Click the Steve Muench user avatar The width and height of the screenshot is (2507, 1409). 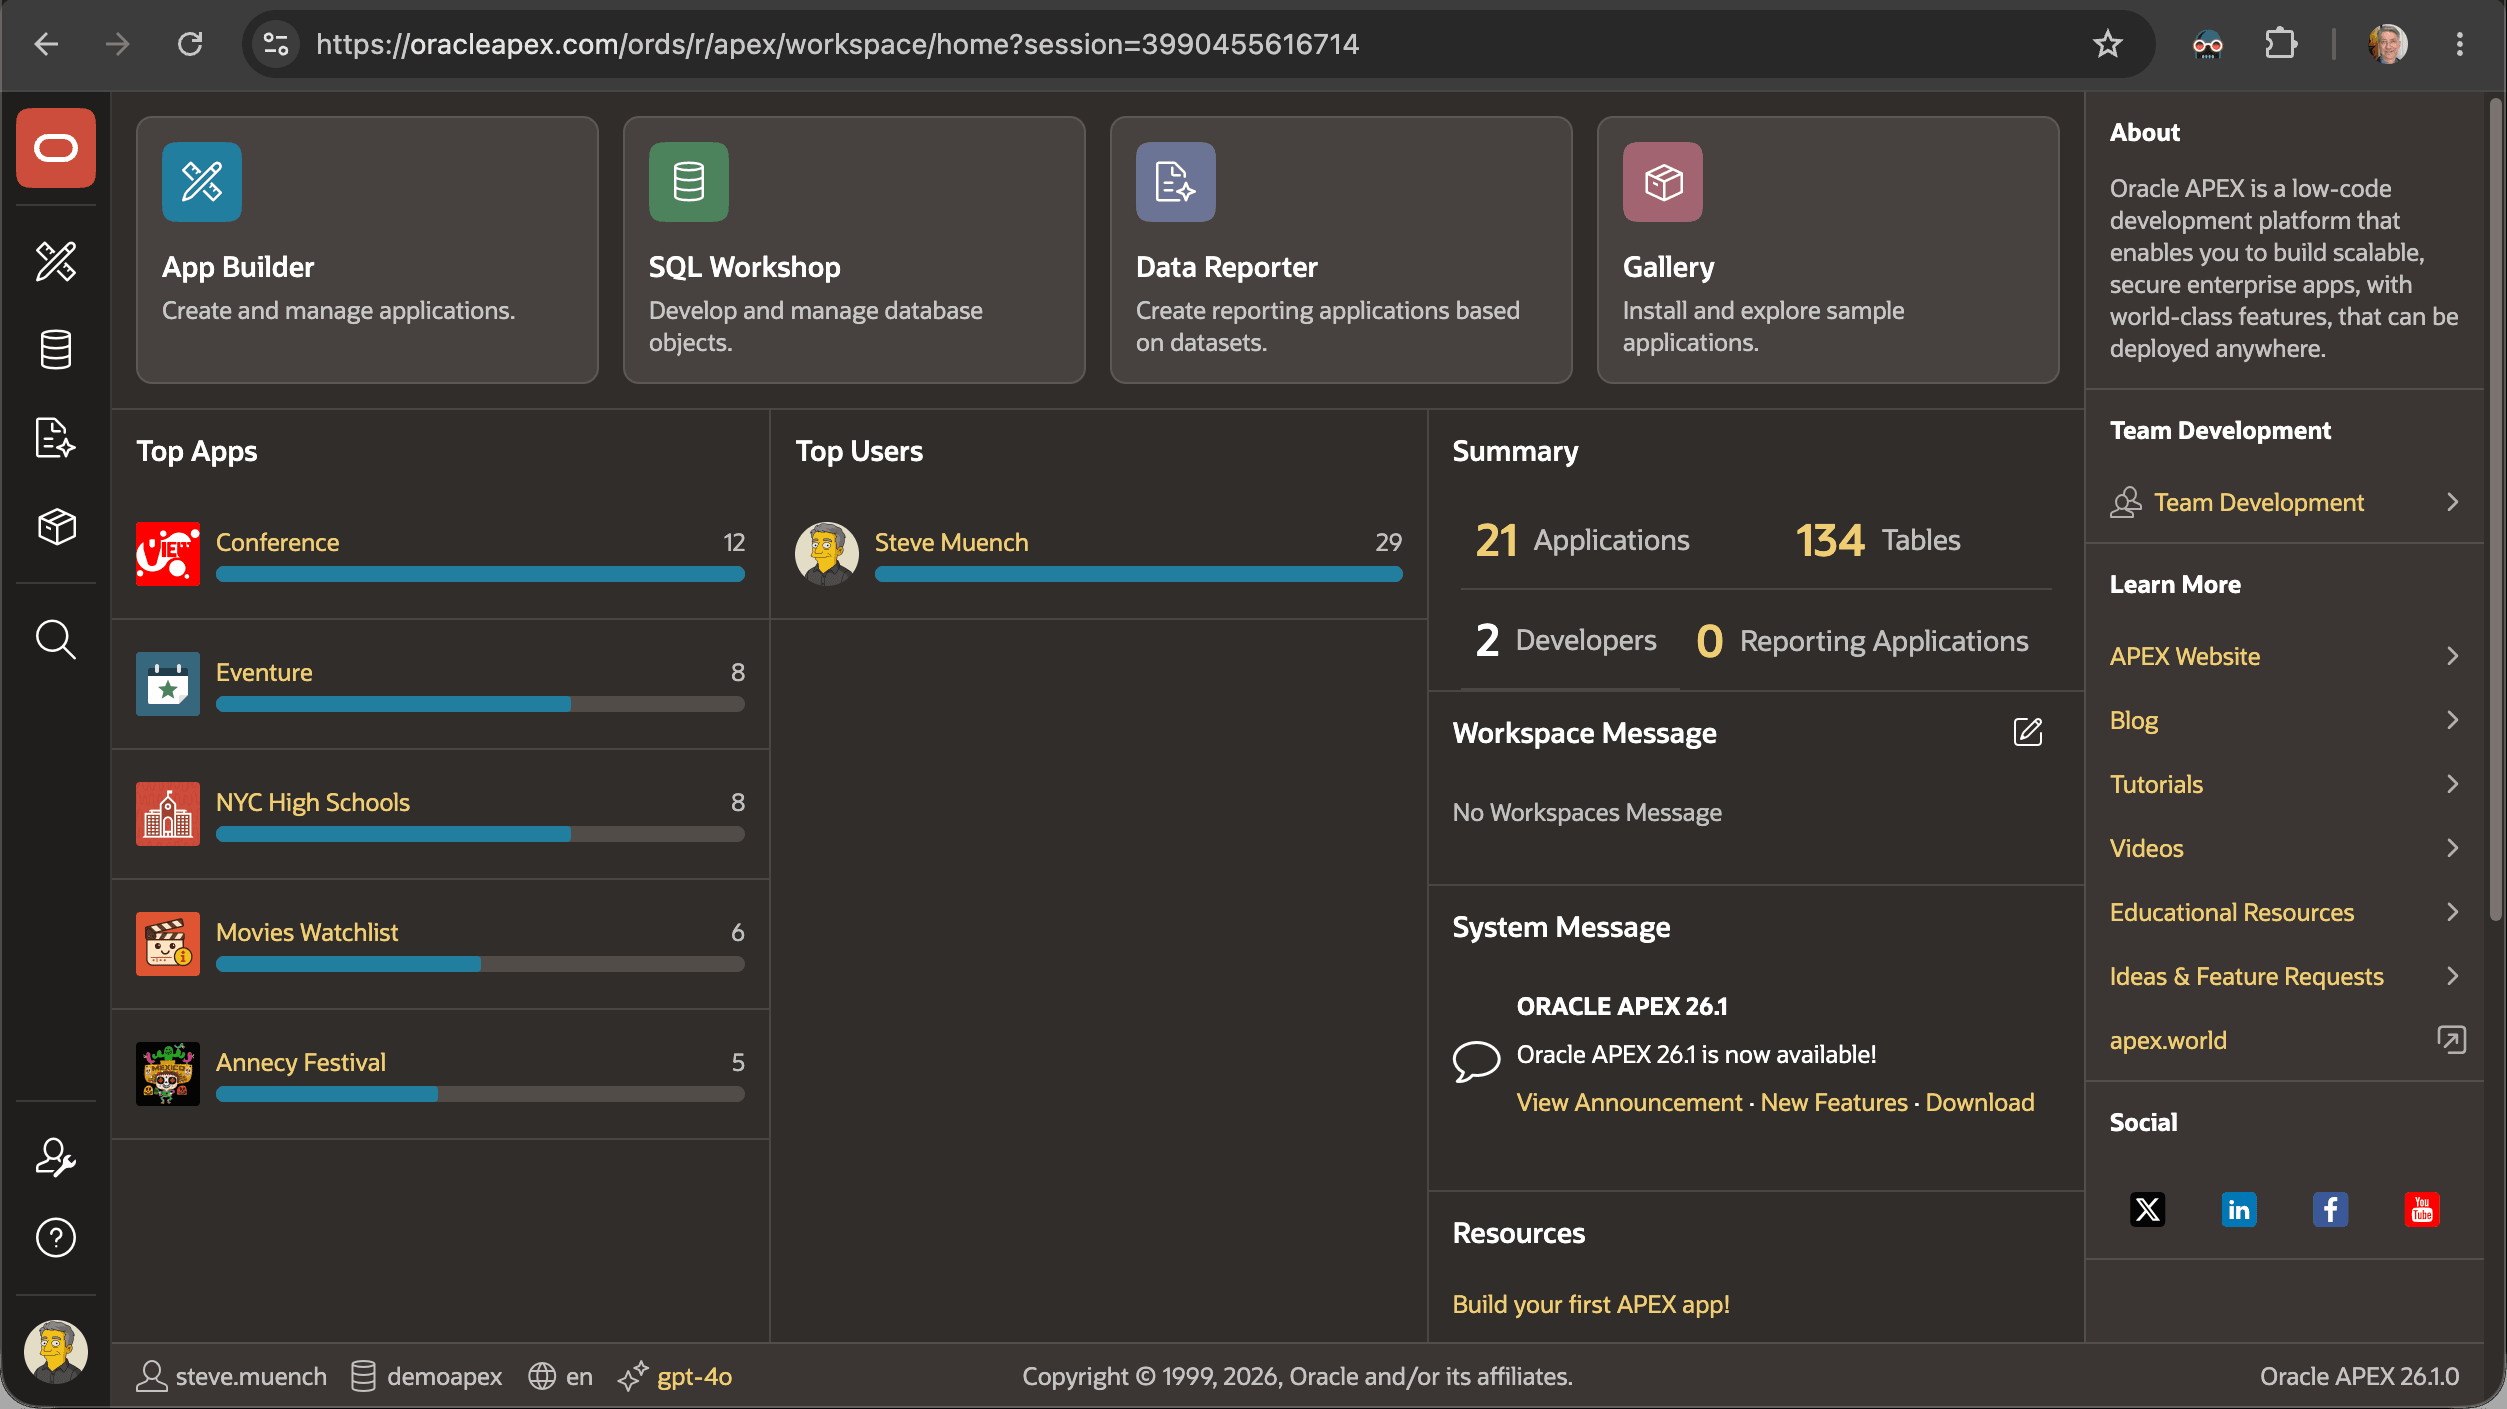pyautogui.click(x=827, y=554)
